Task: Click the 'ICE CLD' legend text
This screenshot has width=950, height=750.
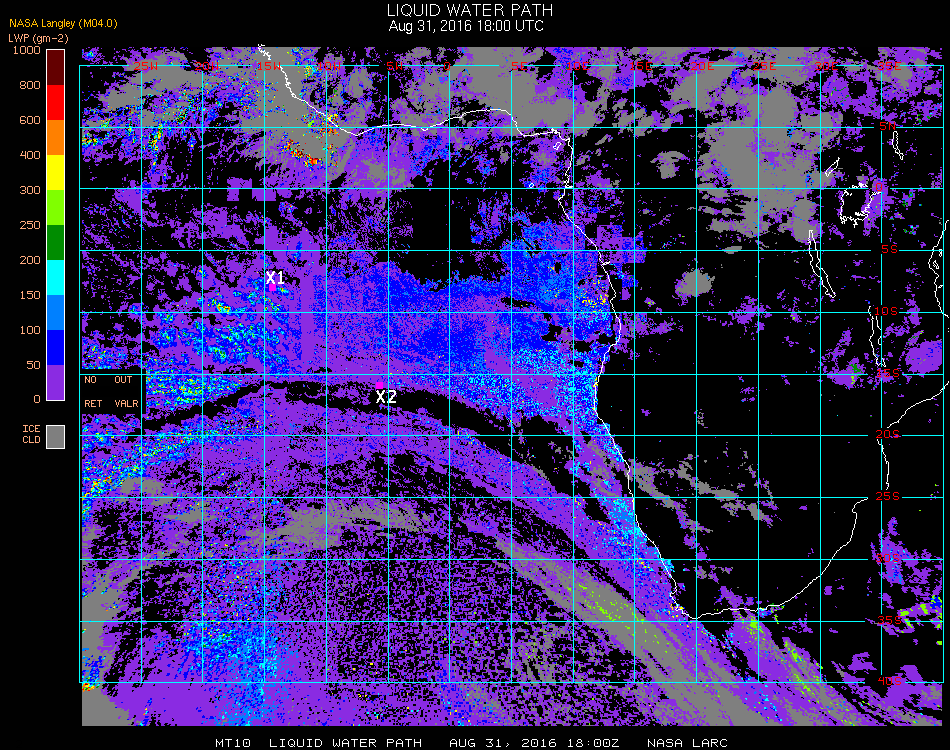Action: pos(32,434)
